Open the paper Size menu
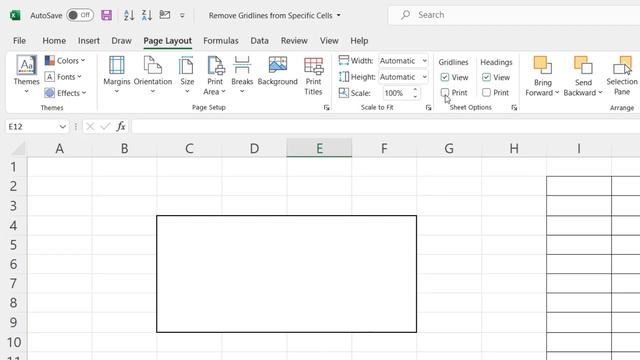The image size is (640, 360). (187, 75)
